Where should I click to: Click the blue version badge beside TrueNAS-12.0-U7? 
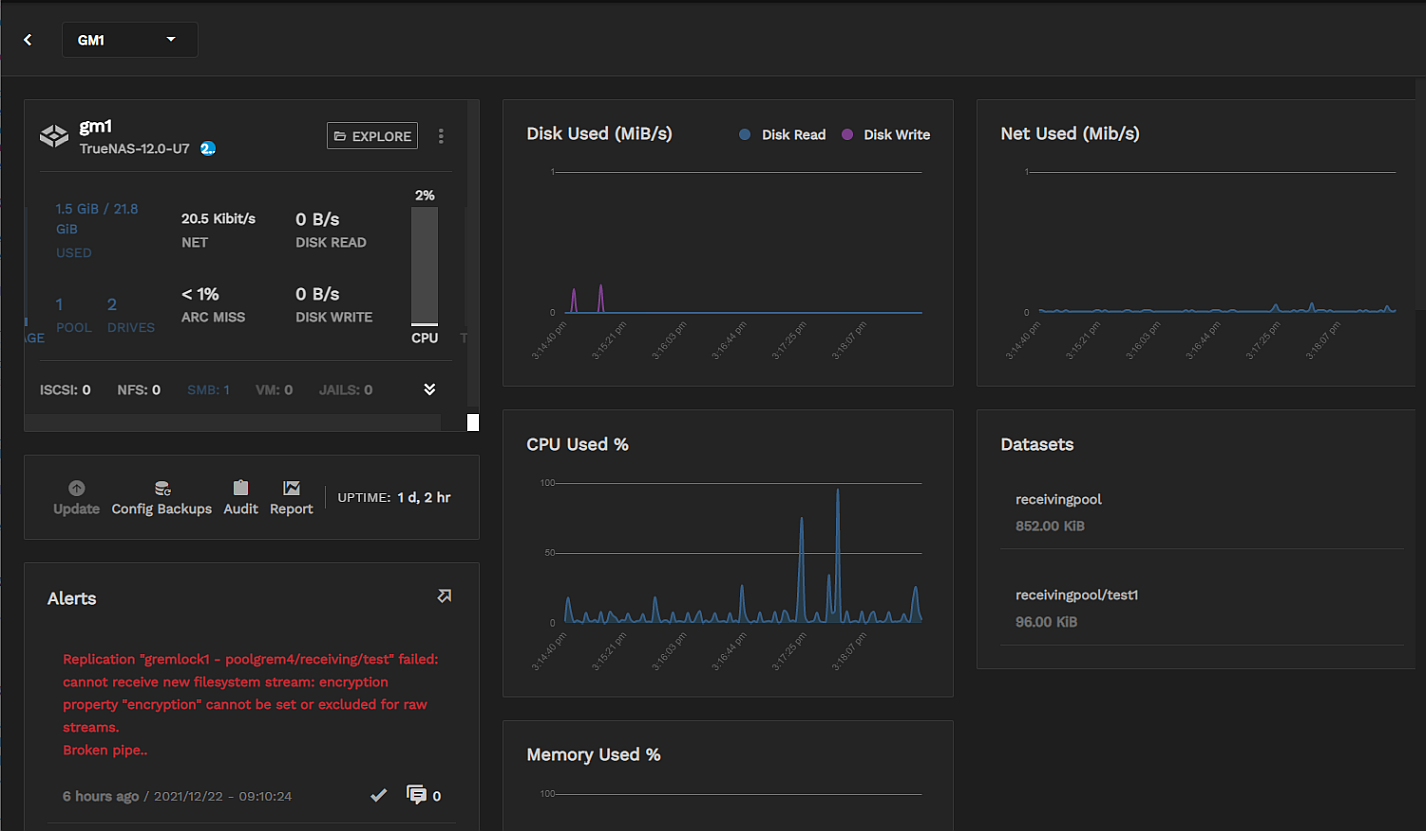point(208,148)
